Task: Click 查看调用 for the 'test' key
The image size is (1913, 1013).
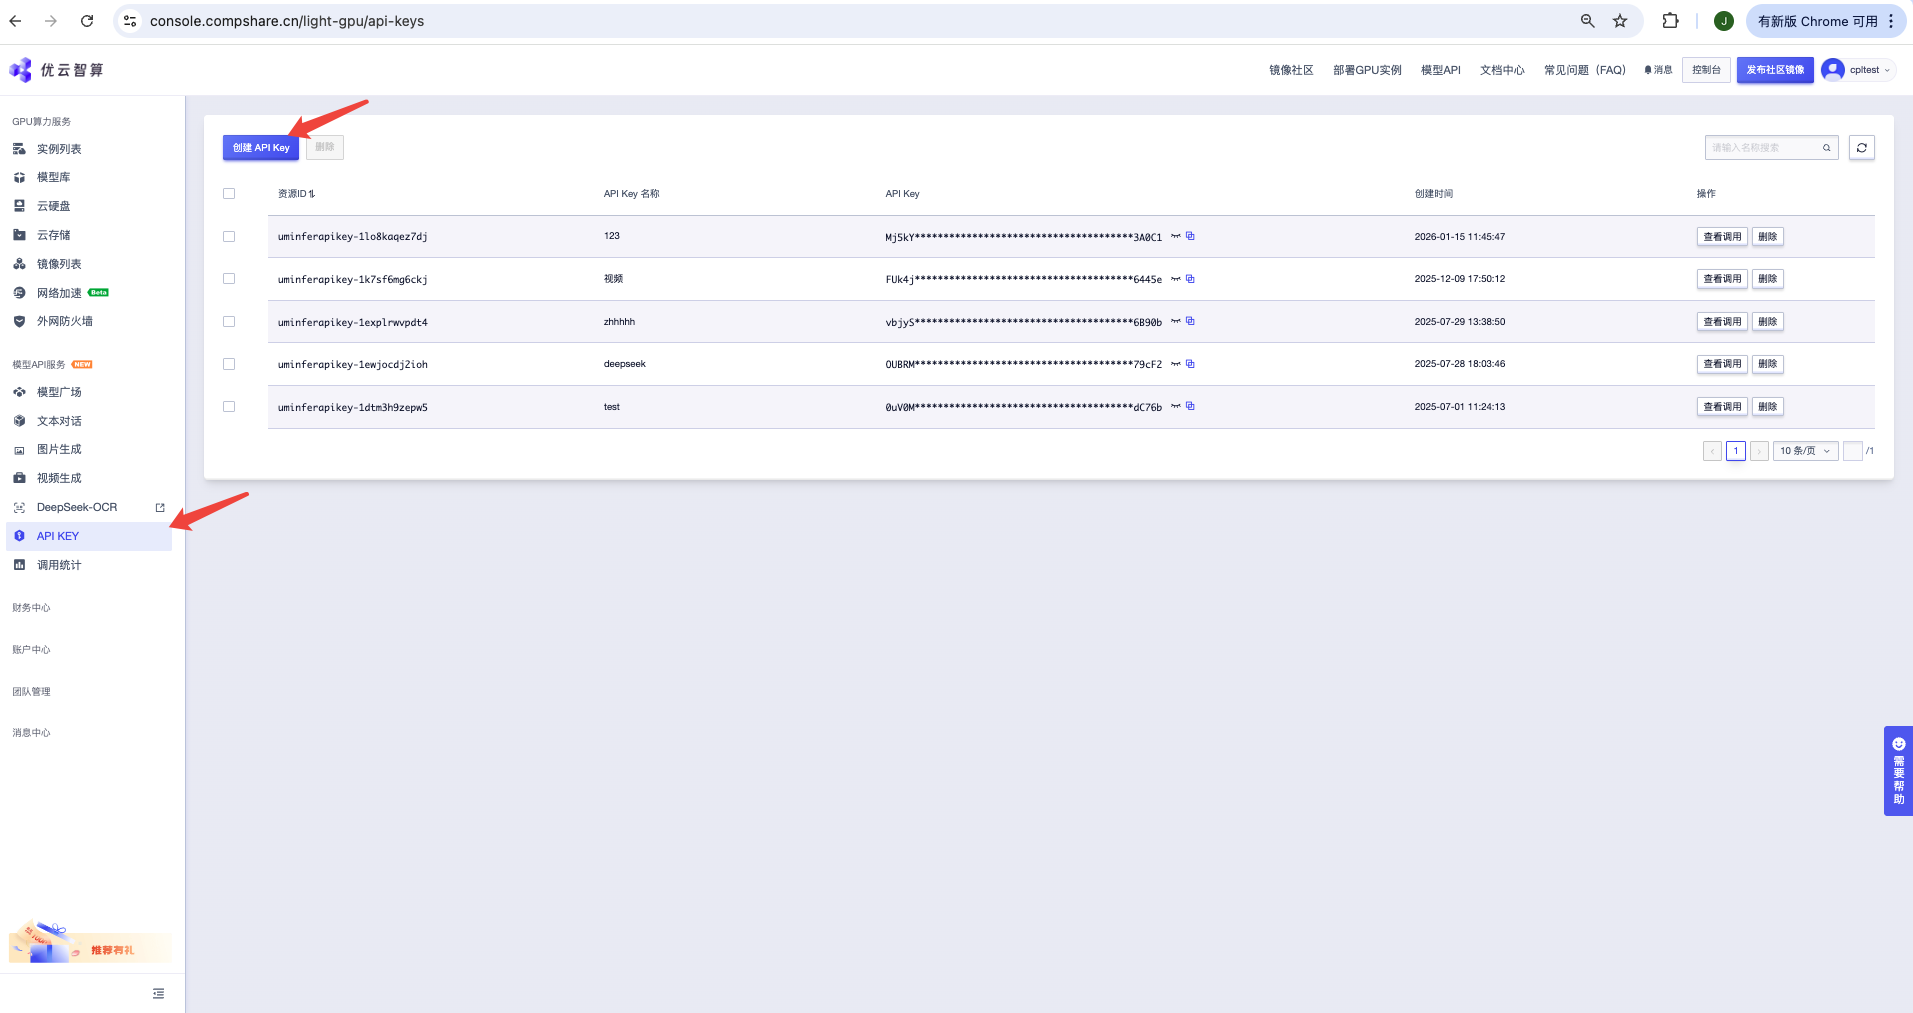Action: coord(1721,407)
